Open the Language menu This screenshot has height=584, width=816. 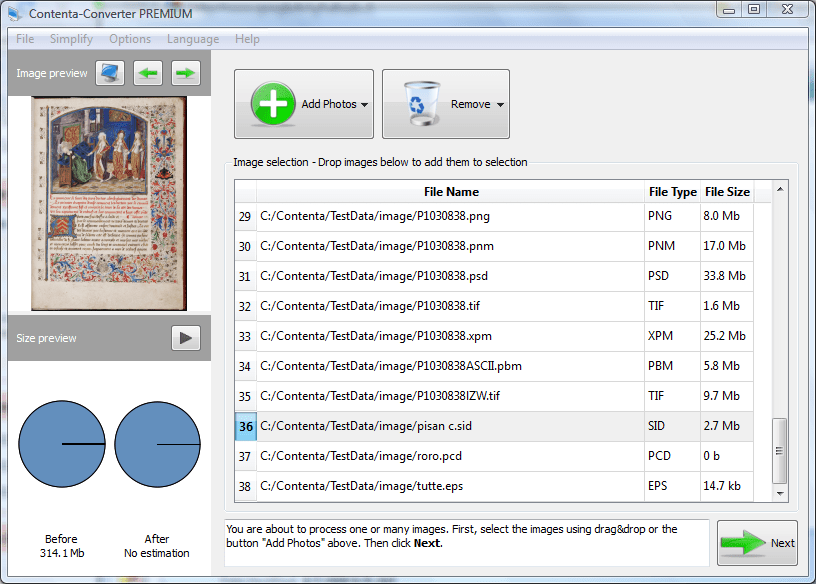coord(192,39)
